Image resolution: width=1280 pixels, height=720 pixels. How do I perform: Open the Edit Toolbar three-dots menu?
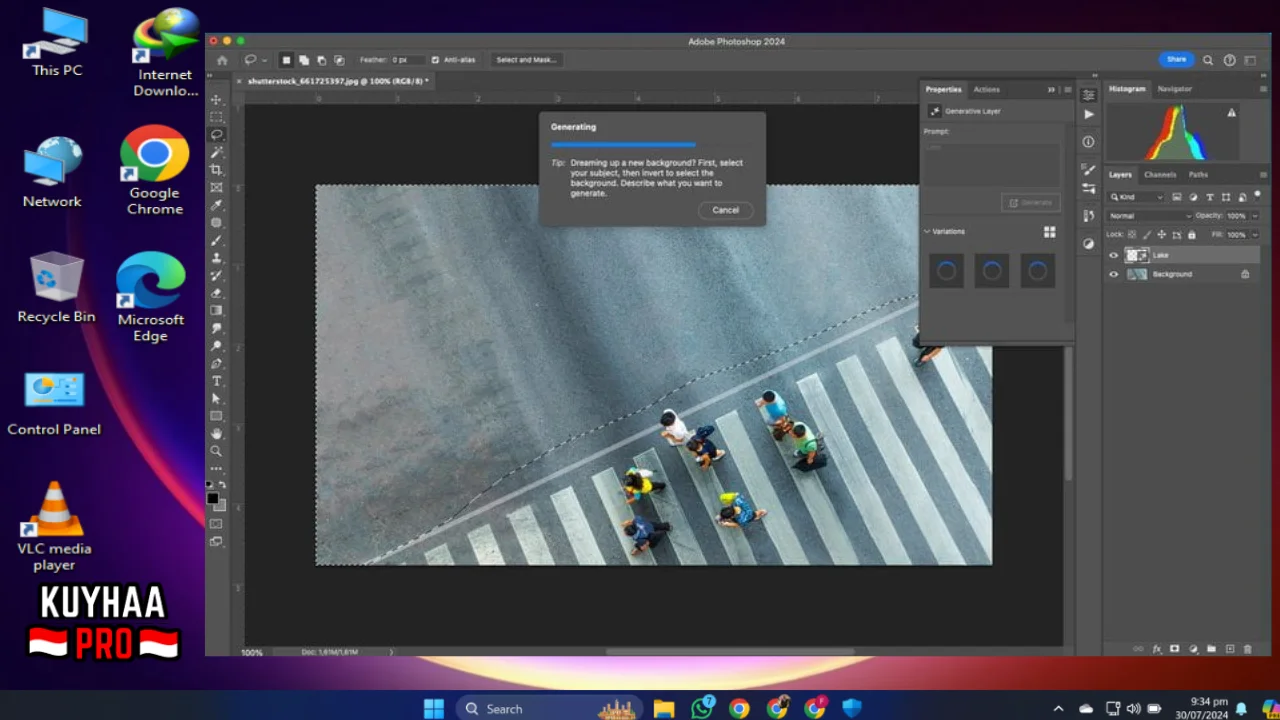216,468
